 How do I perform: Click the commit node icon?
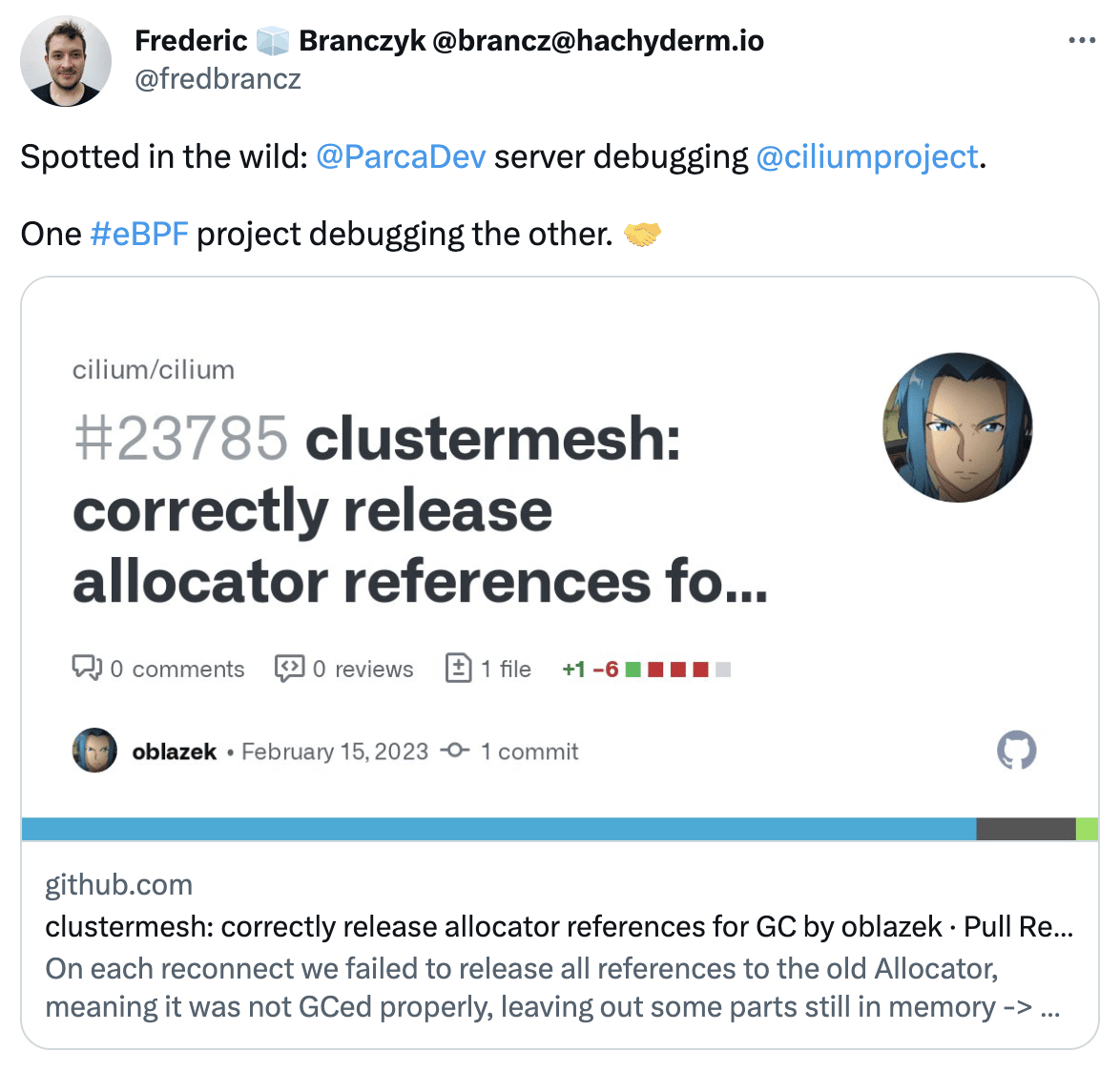point(455,751)
